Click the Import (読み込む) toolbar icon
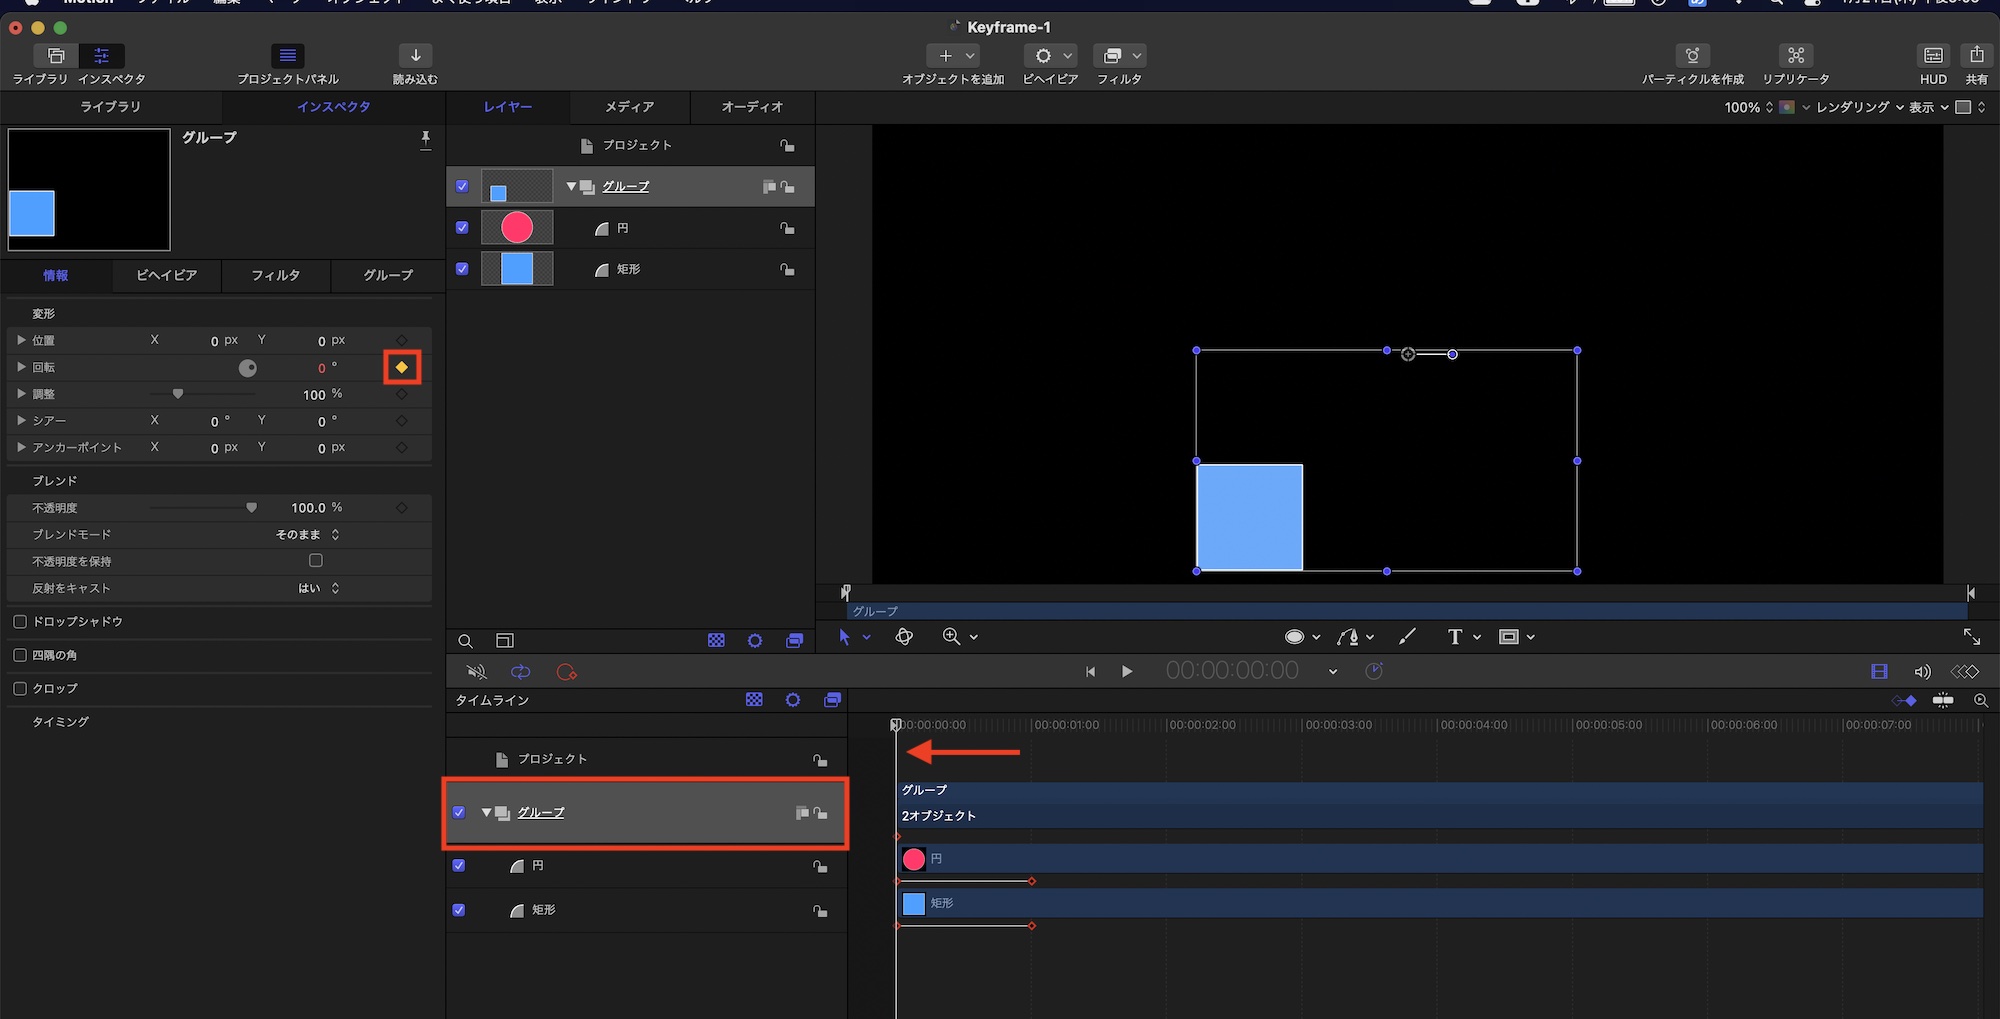Screen dimensions: 2000x1019 (415, 56)
